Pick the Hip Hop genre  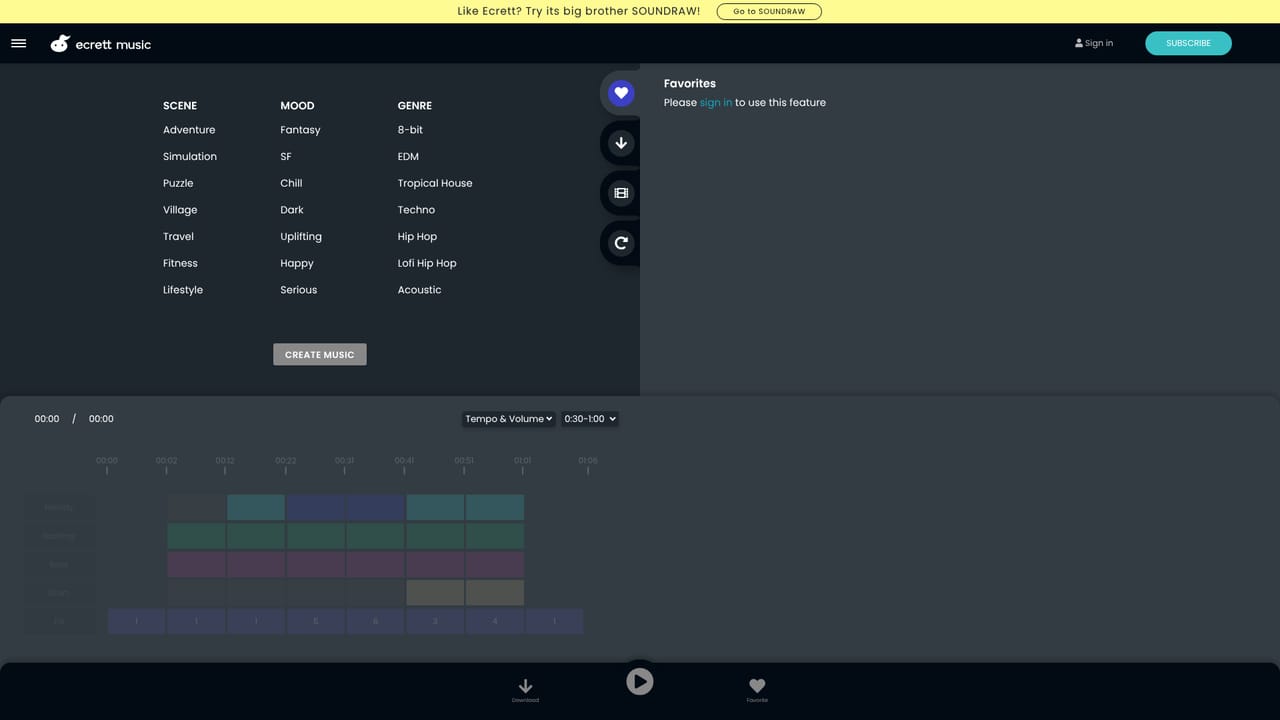tap(417, 237)
